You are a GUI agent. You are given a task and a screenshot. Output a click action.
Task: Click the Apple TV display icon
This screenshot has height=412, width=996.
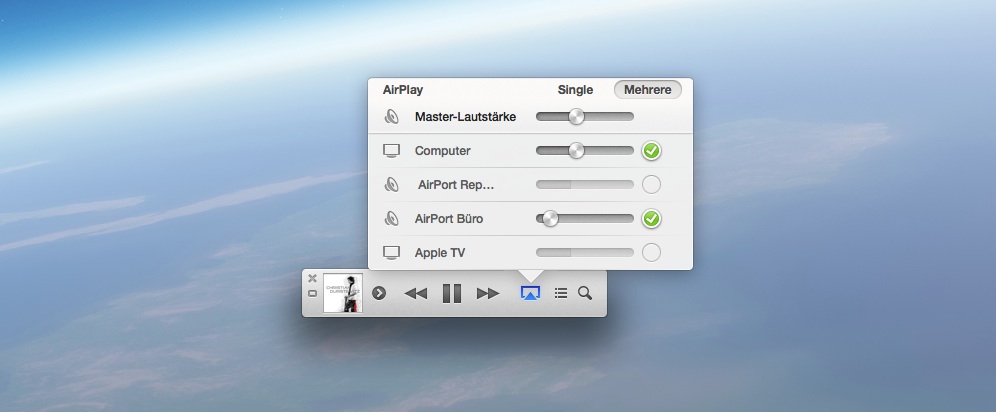[x=392, y=253]
